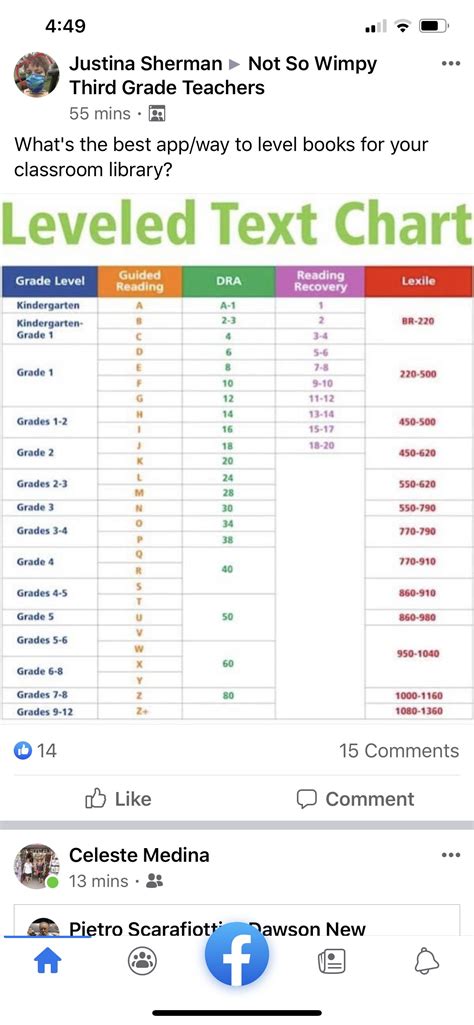Tap the friends audience icon beside 13 mins
The height and width of the screenshot is (1025, 474).
coord(154,881)
